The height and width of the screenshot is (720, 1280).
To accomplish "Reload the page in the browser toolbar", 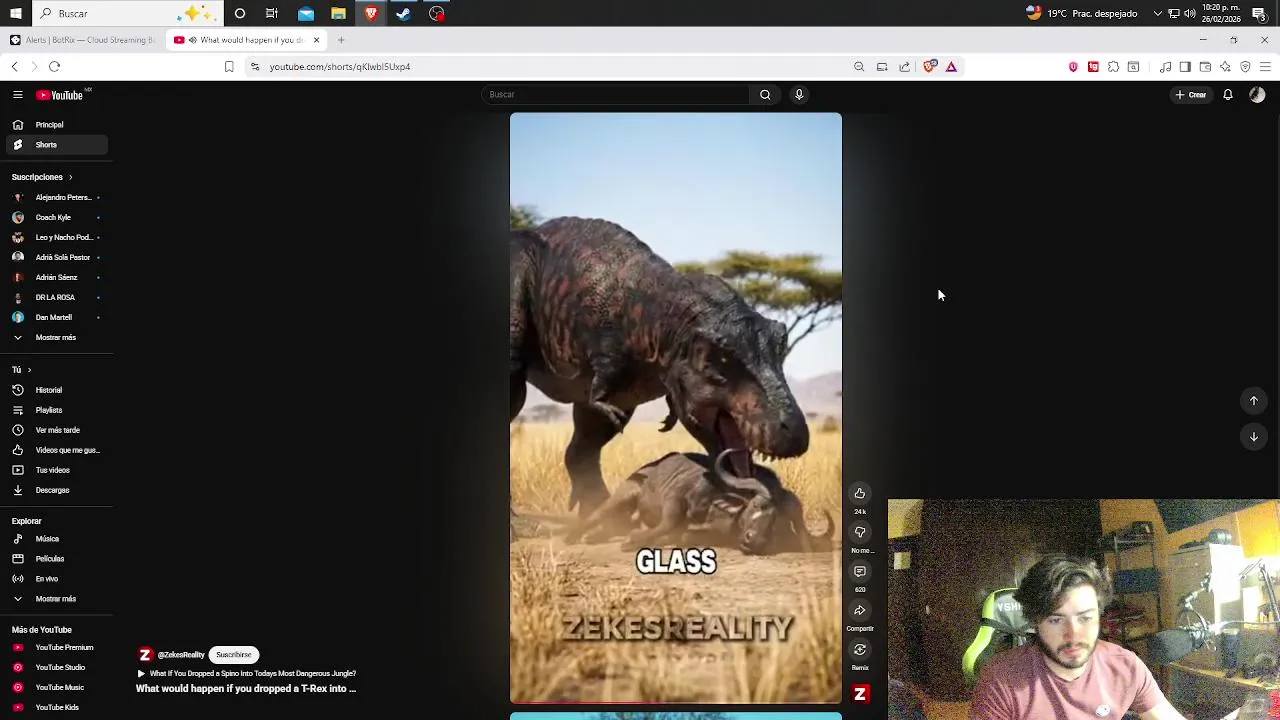I will 54,67.
